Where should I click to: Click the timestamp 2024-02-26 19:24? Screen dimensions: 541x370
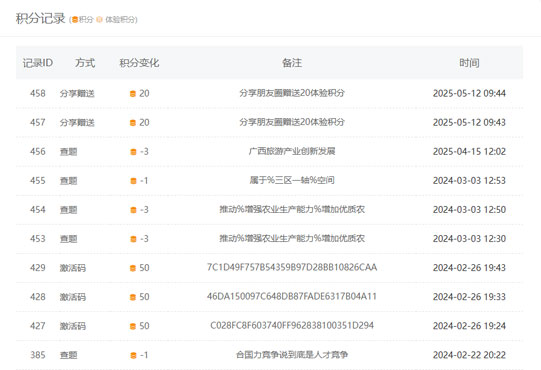click(x=469, y=326)
